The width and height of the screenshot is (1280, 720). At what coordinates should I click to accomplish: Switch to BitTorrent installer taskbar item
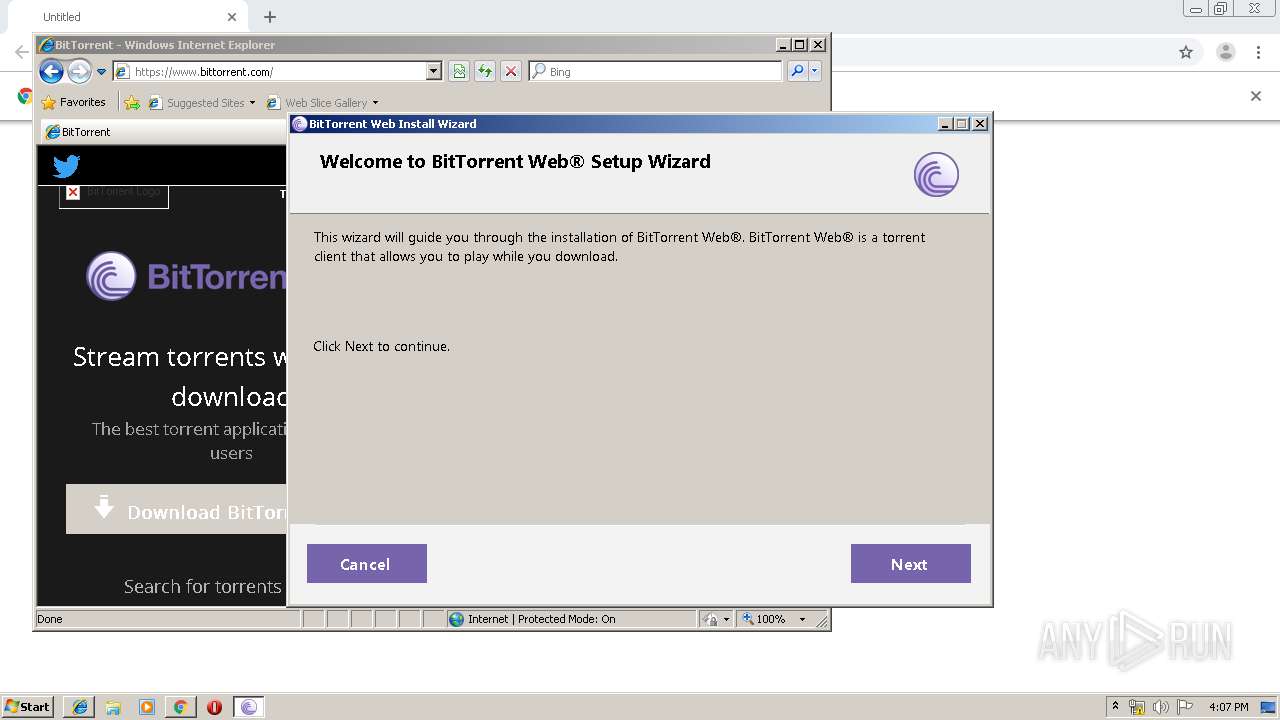(249, 707)
